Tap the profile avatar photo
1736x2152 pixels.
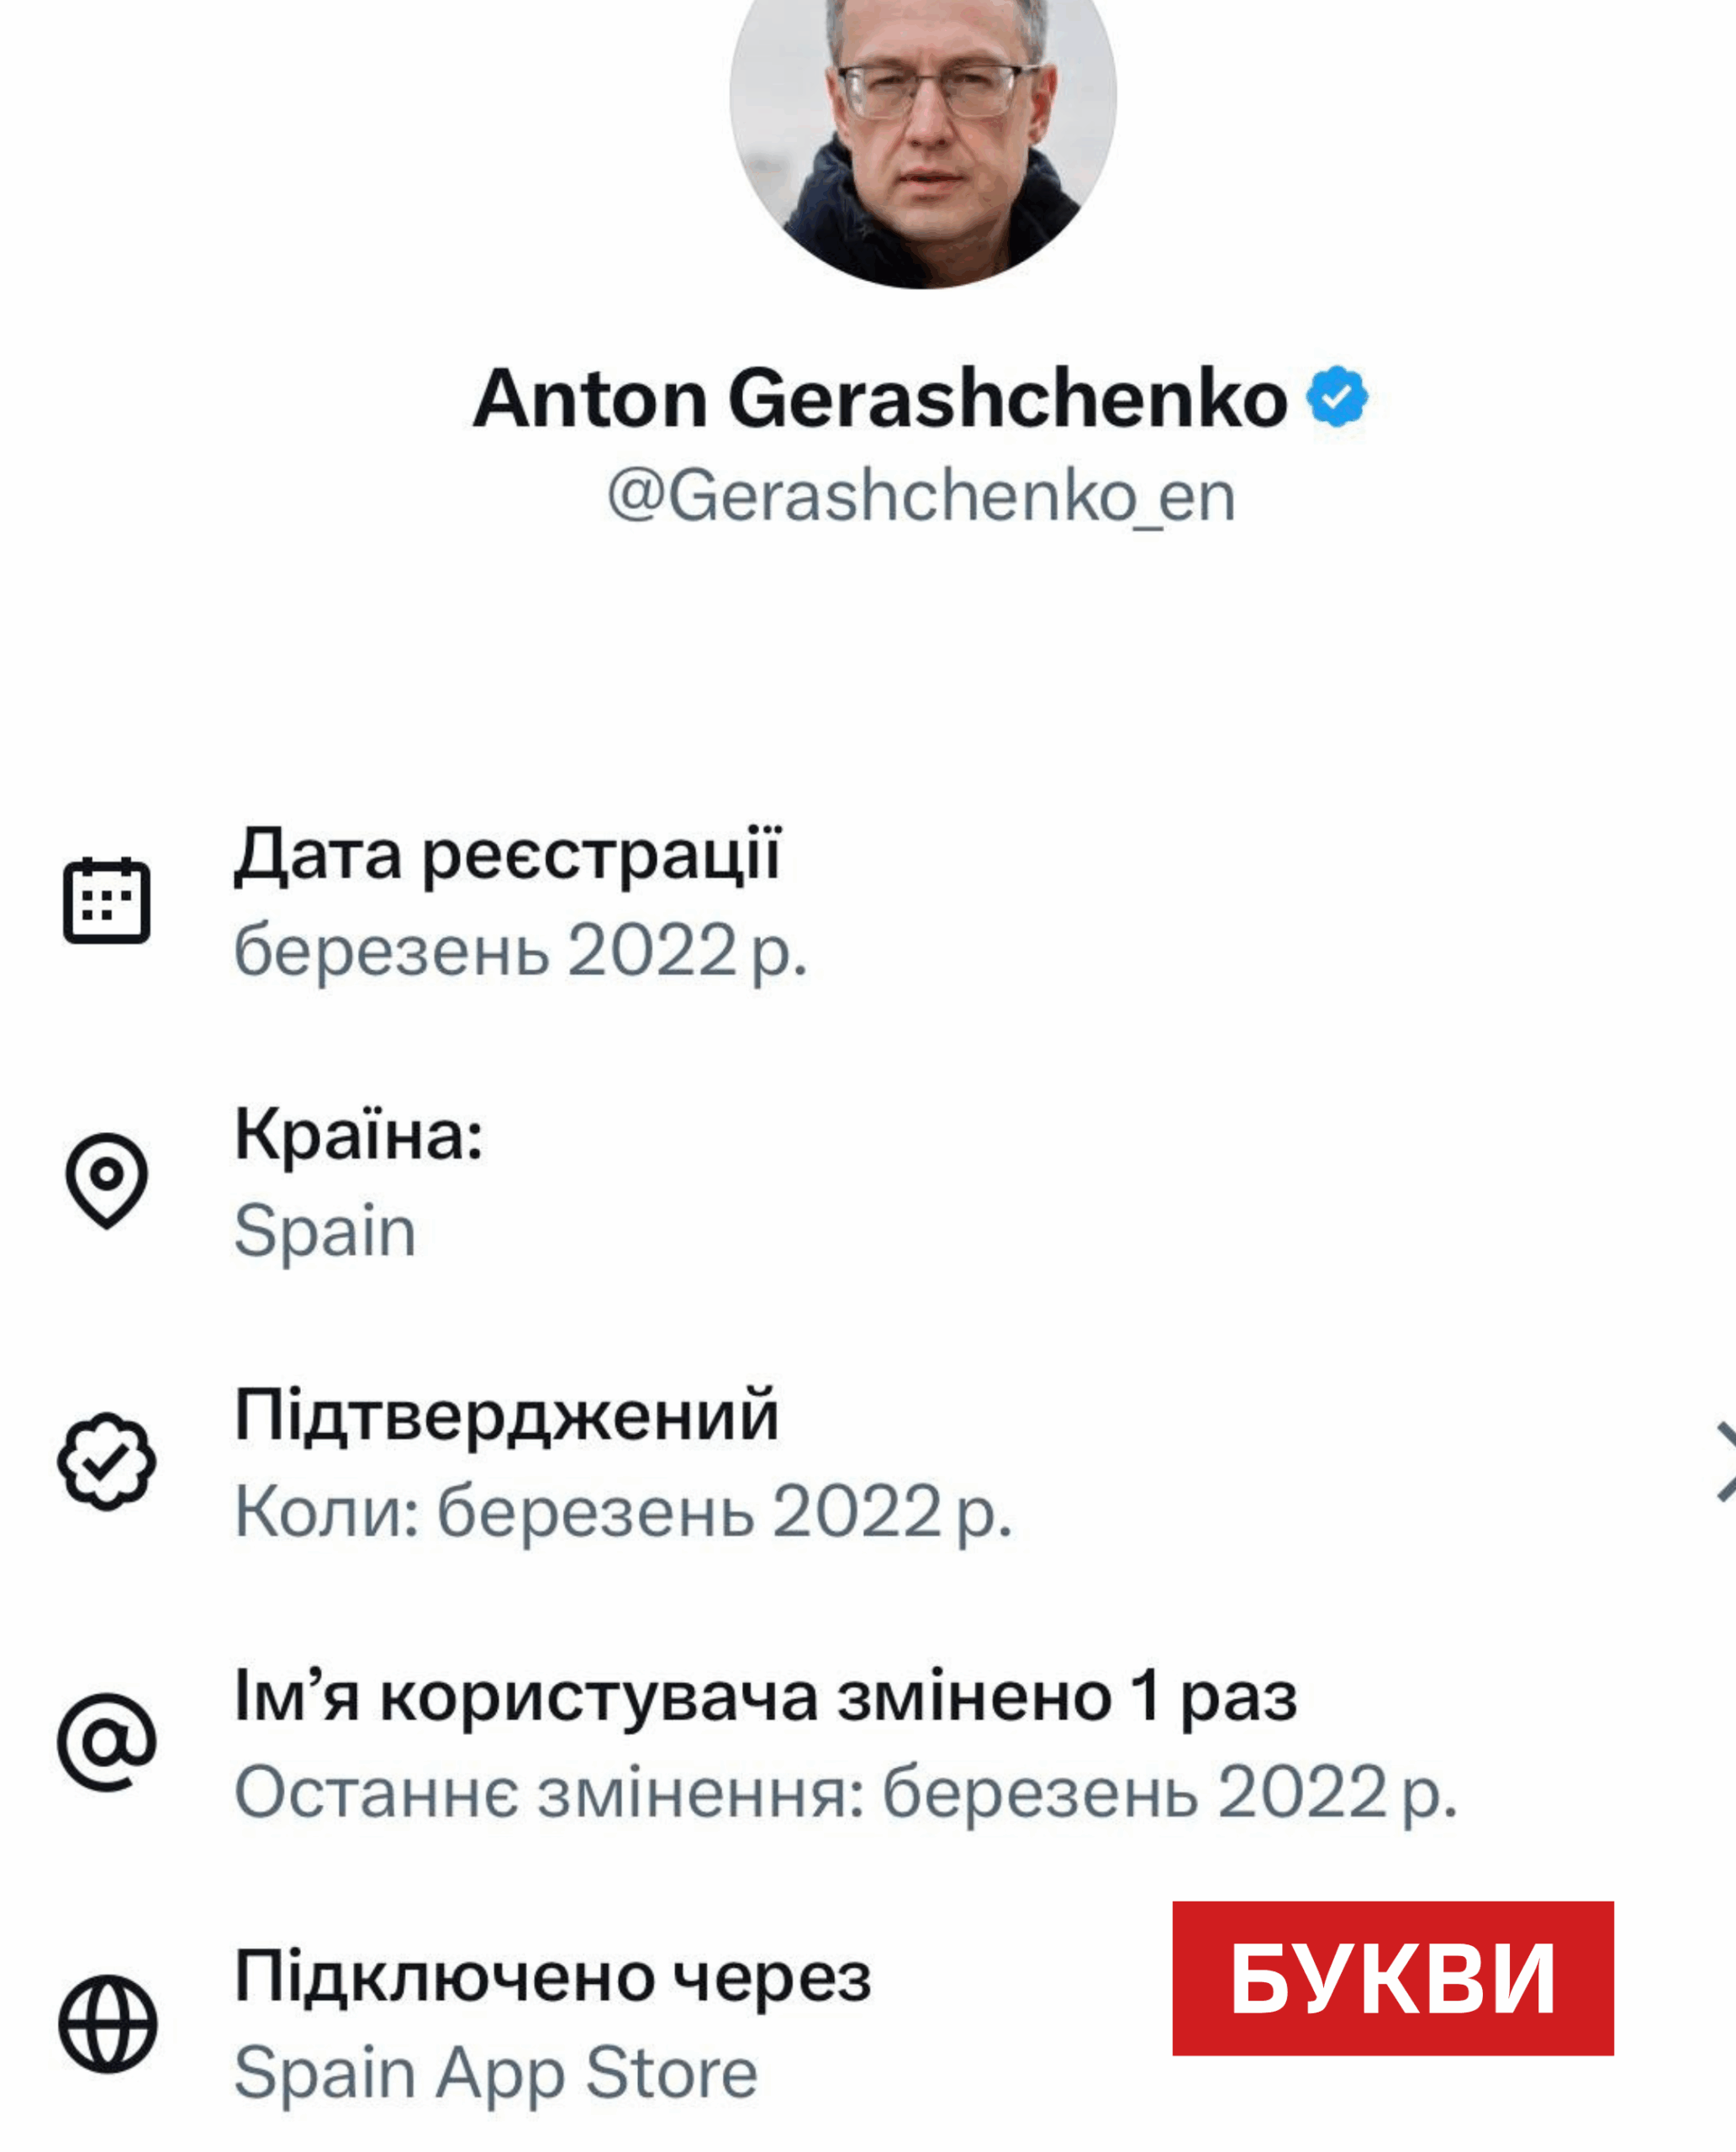tap(922, 120)
